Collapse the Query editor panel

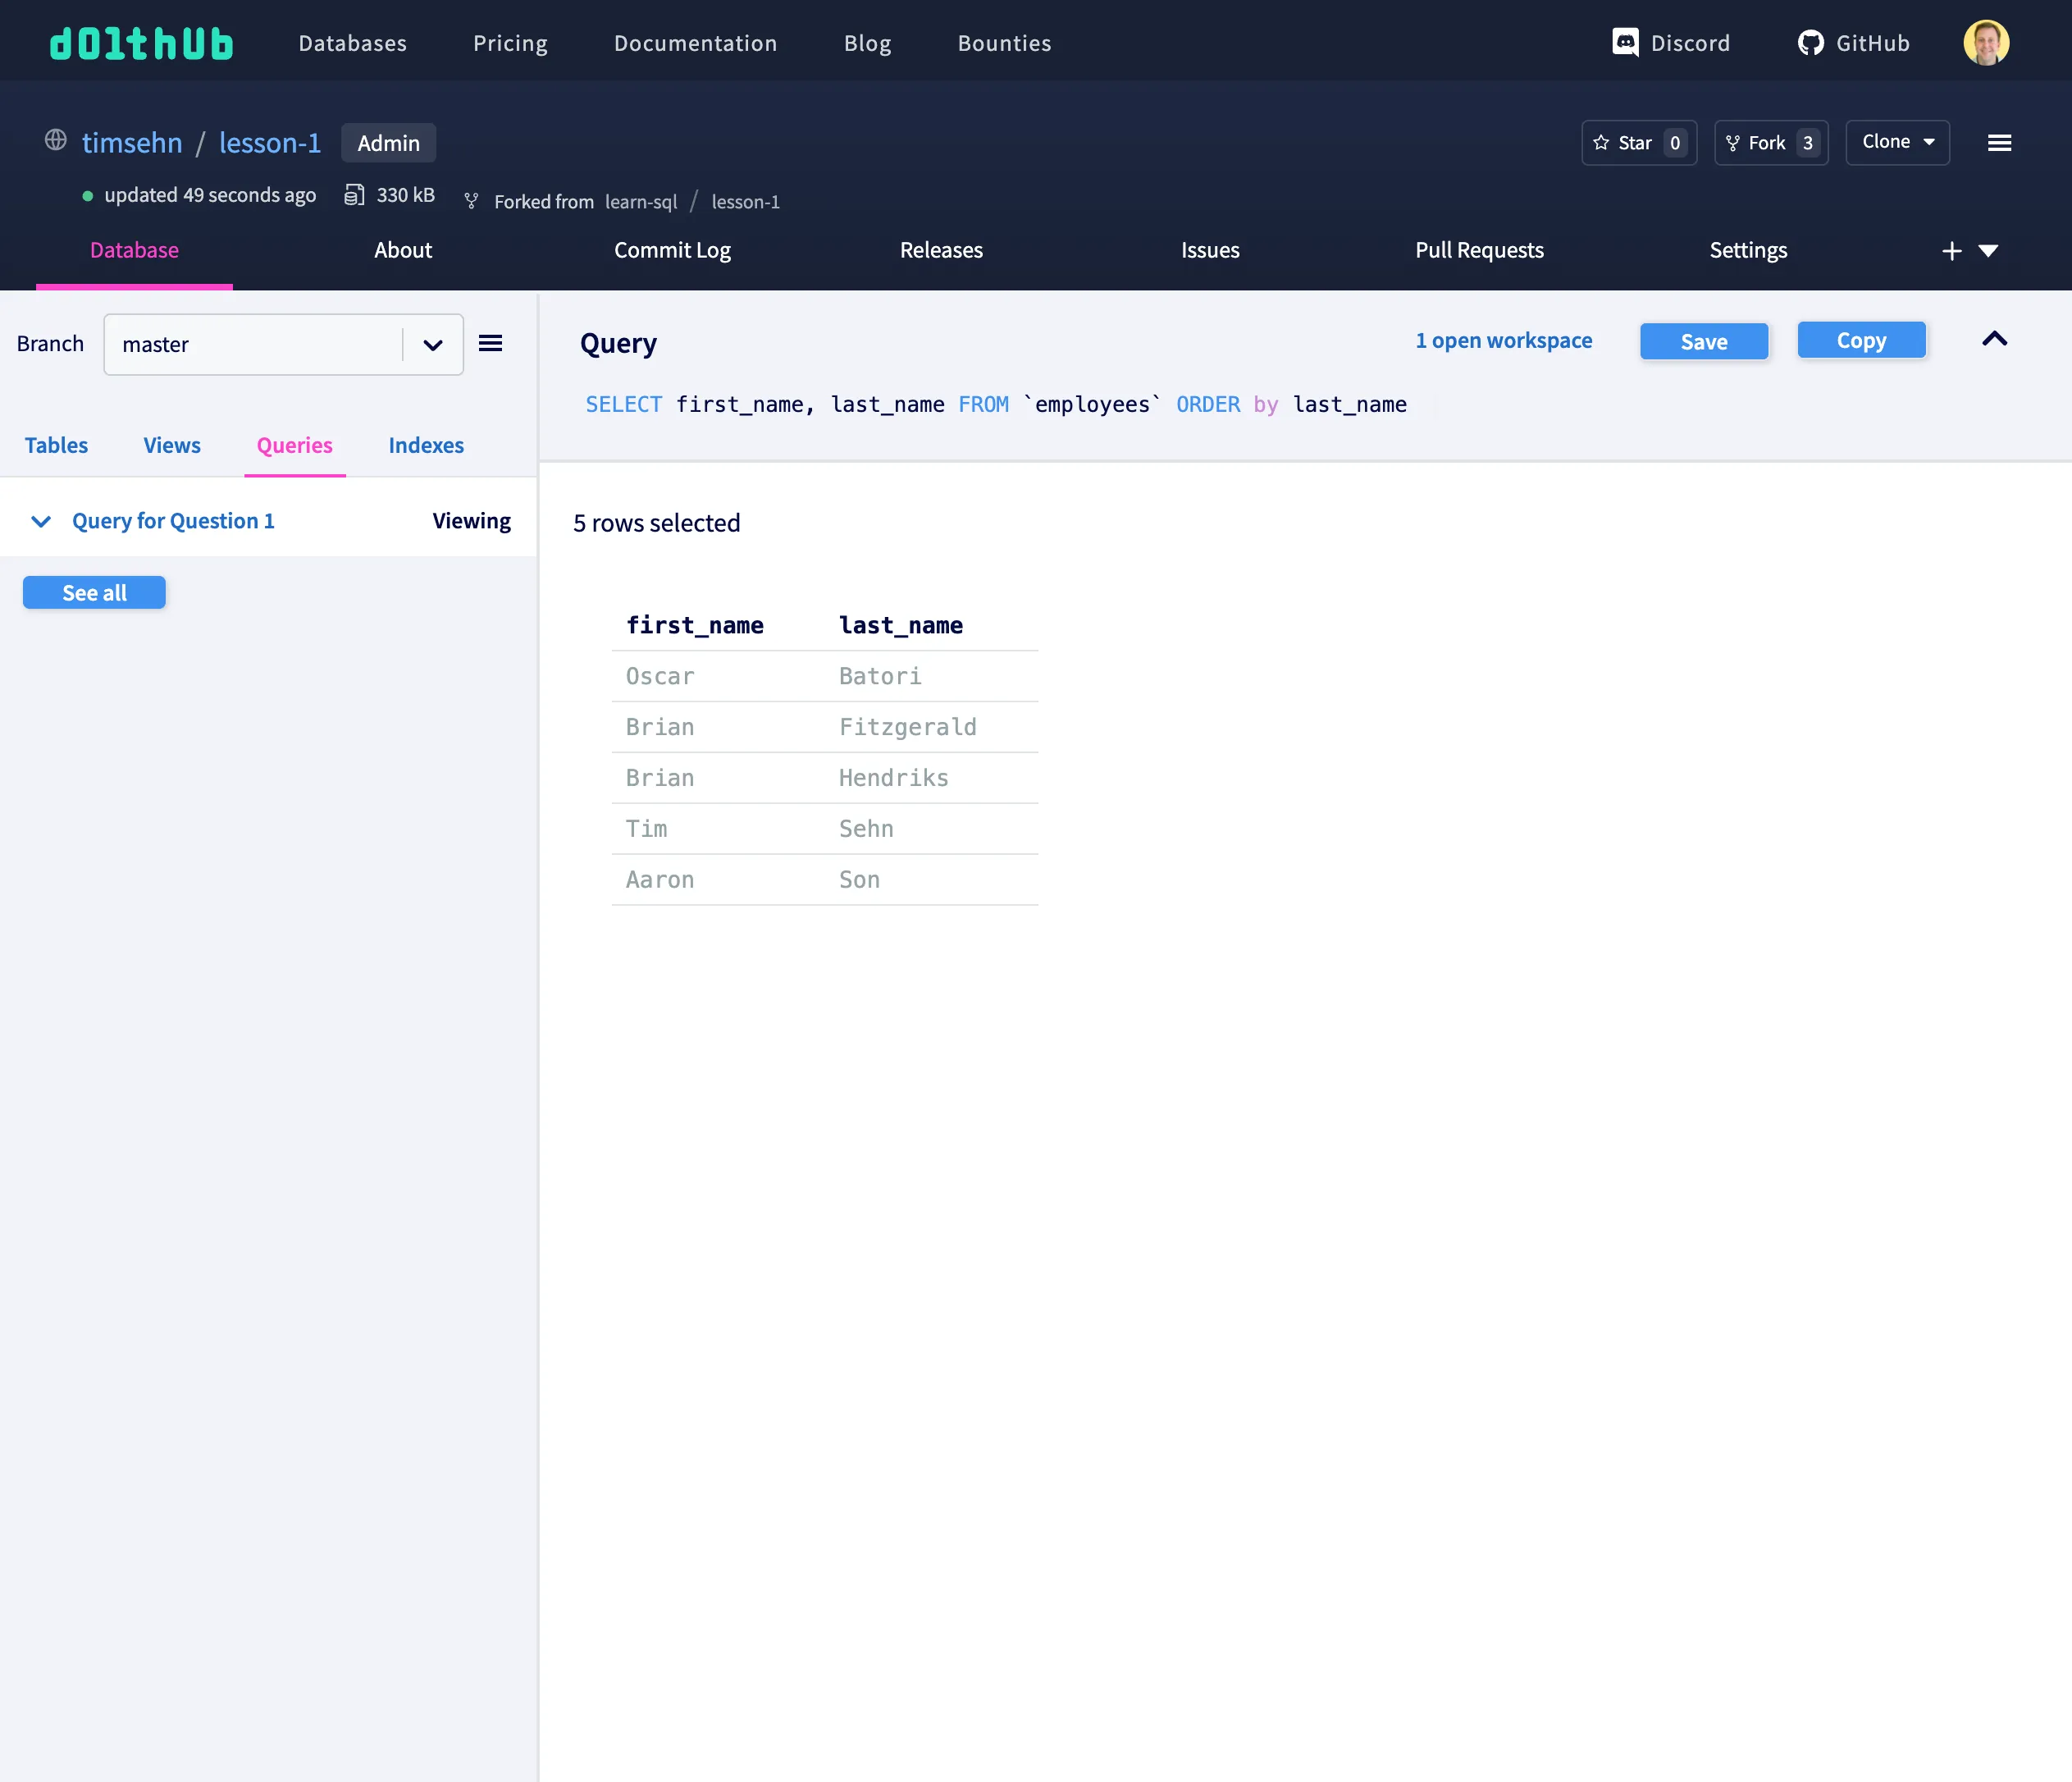(1994, 340)
